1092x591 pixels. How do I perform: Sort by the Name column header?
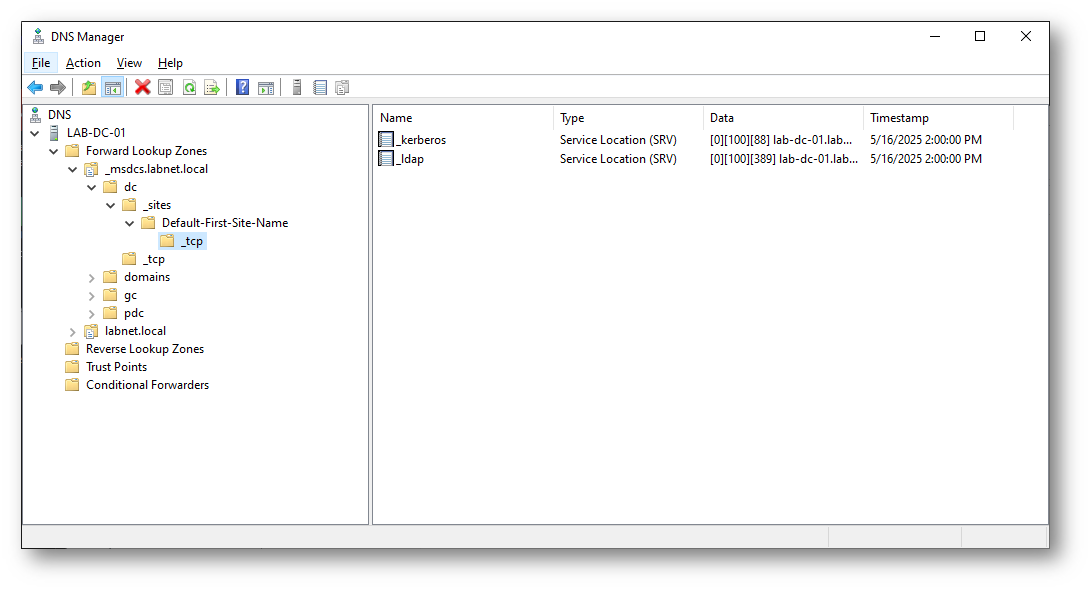[464, 118]
